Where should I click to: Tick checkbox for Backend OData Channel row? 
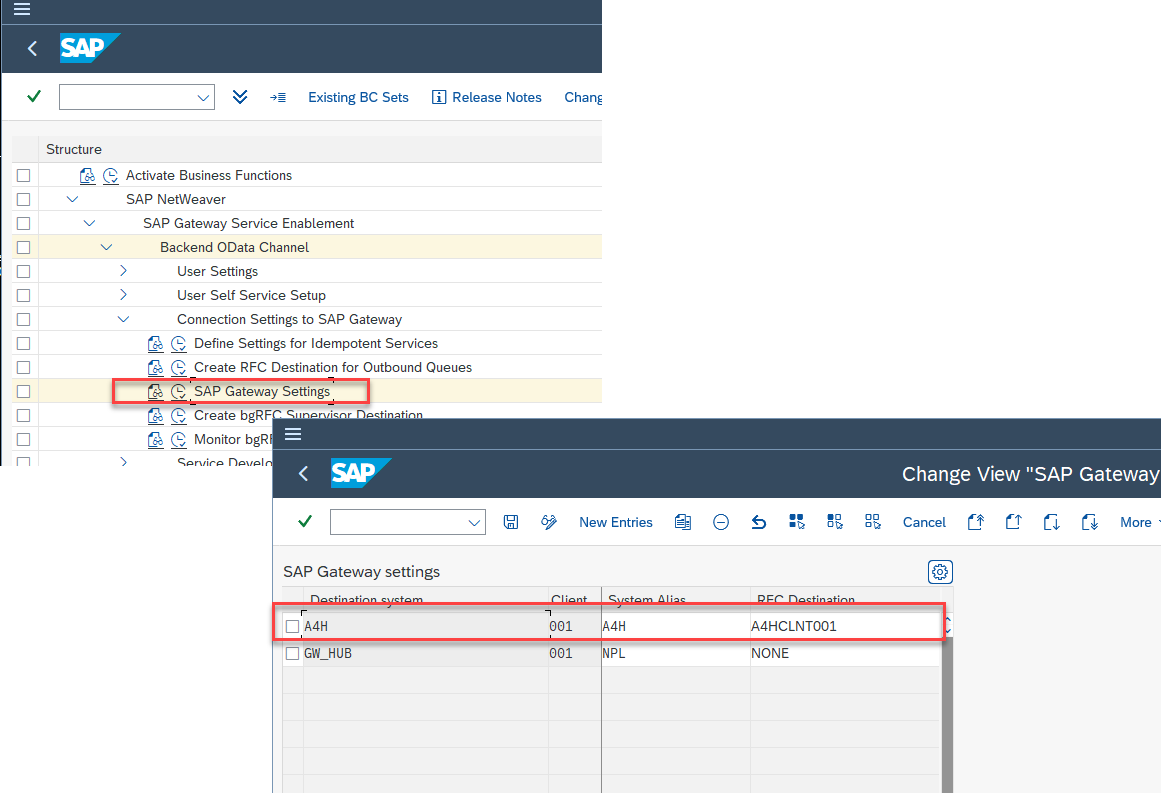(24, 247)
